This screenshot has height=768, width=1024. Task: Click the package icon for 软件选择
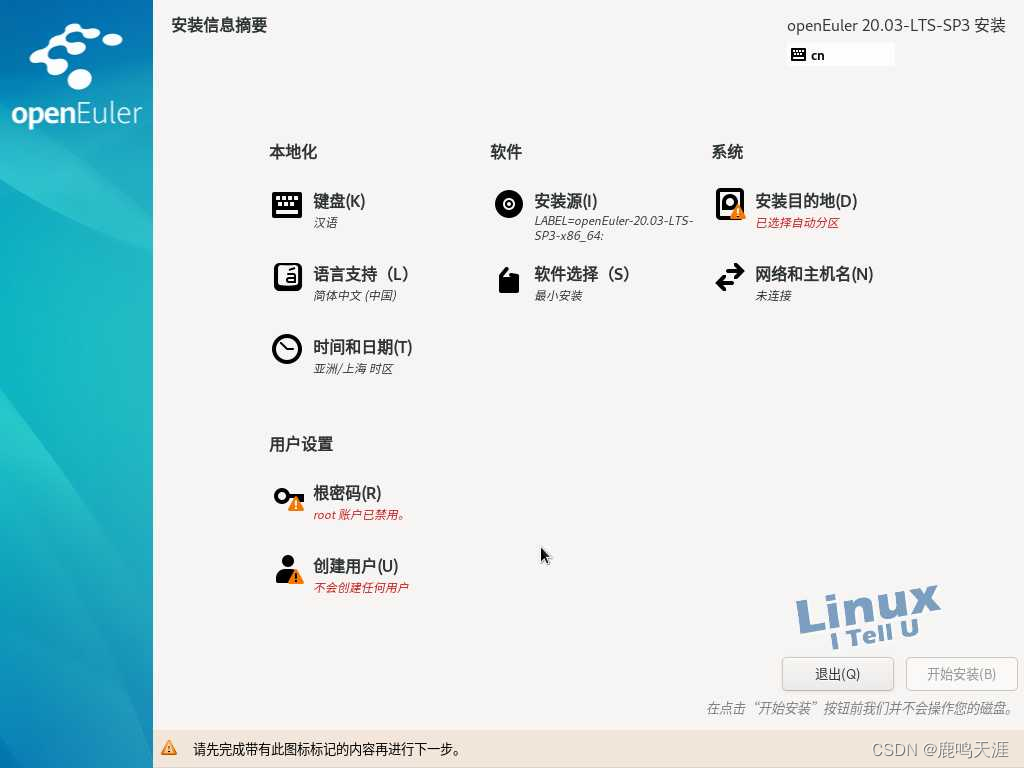(509, 280)
